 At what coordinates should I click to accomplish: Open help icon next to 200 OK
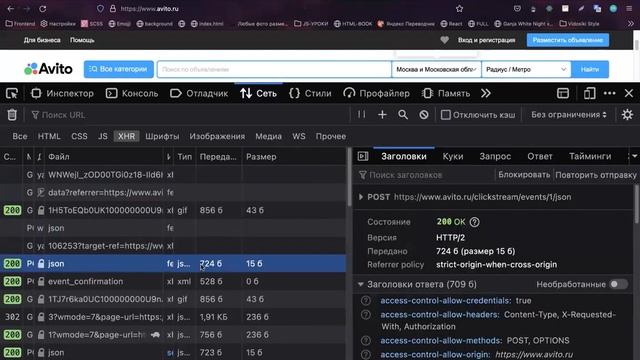click(x=474, y=222)
